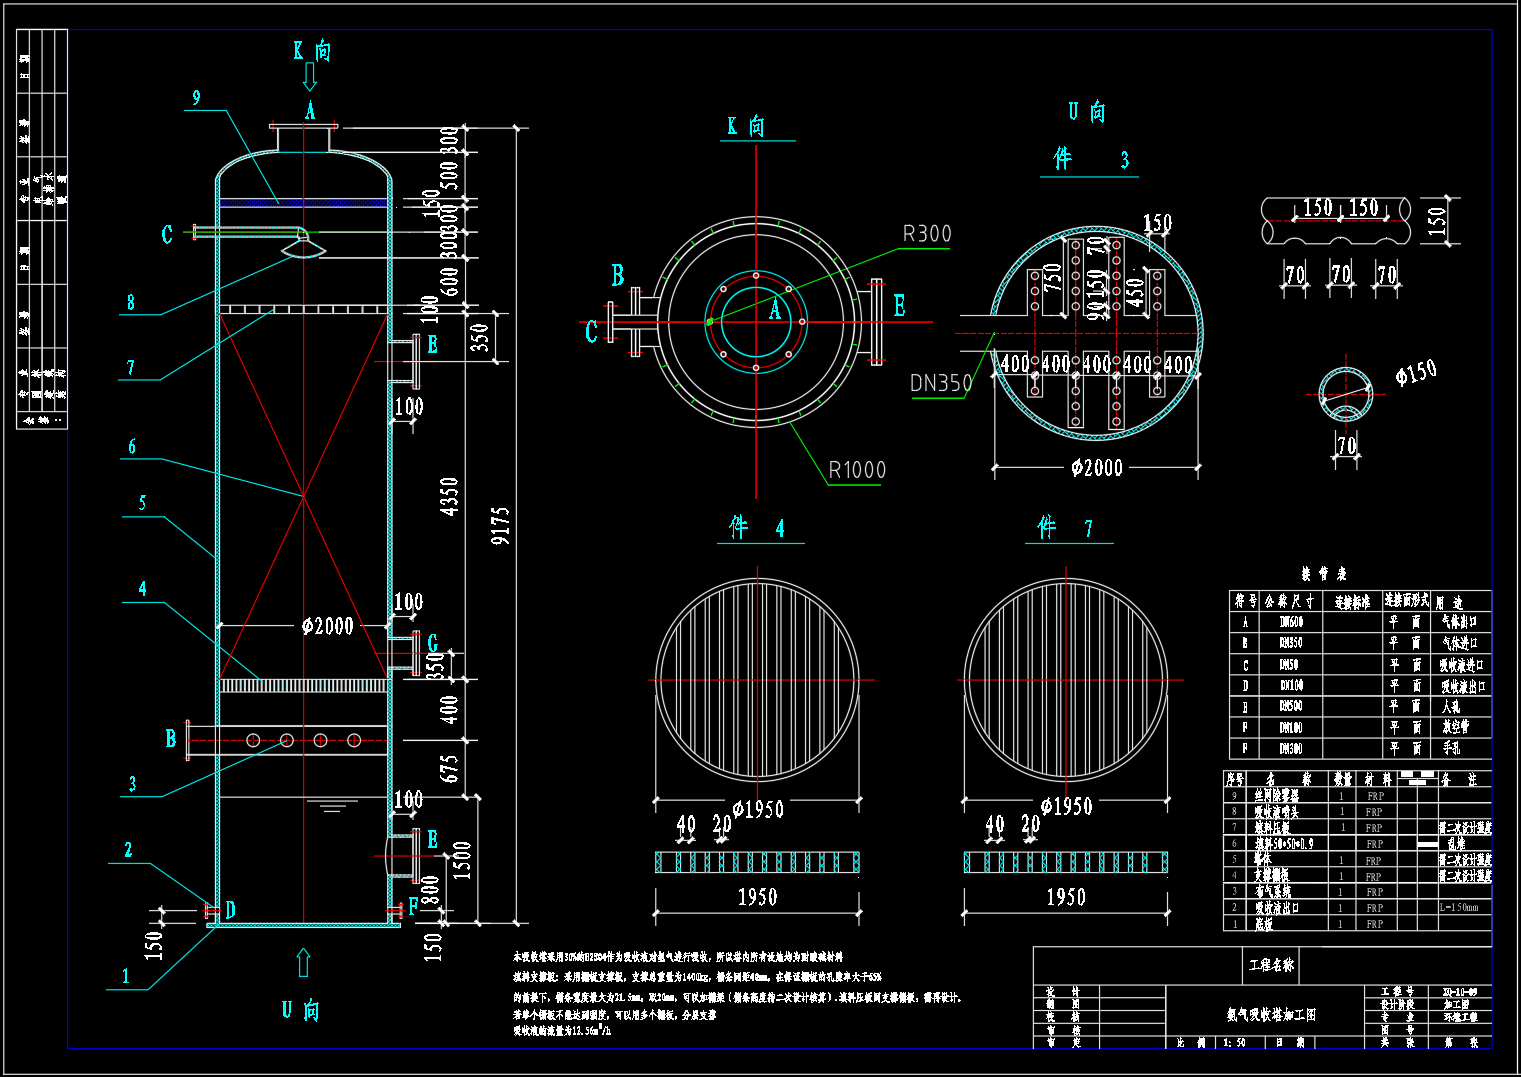Image resolution: width=1521 pixels, height=1077 pixels.
Task: Select callout number 5 left of tower
Action: (142, 503)
